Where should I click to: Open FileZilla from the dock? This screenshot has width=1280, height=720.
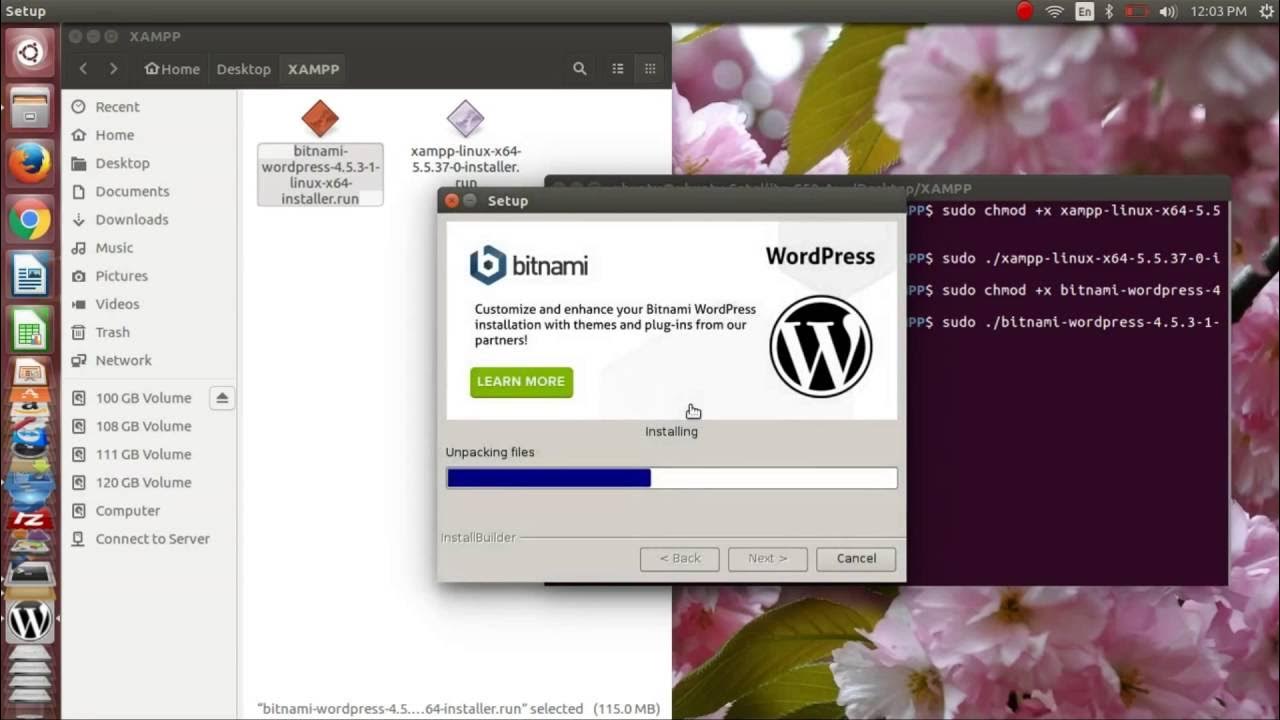coord(29,520)
